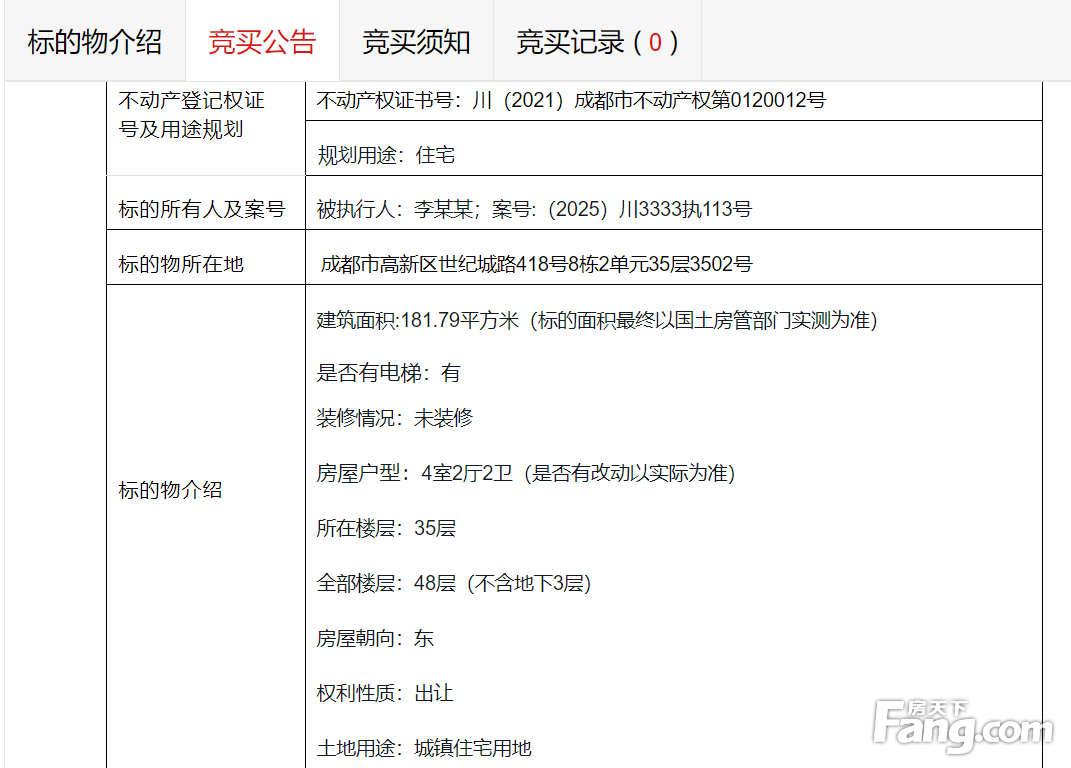Click the 建筑面积 181.79平方米 line

[x=596, y=320]
